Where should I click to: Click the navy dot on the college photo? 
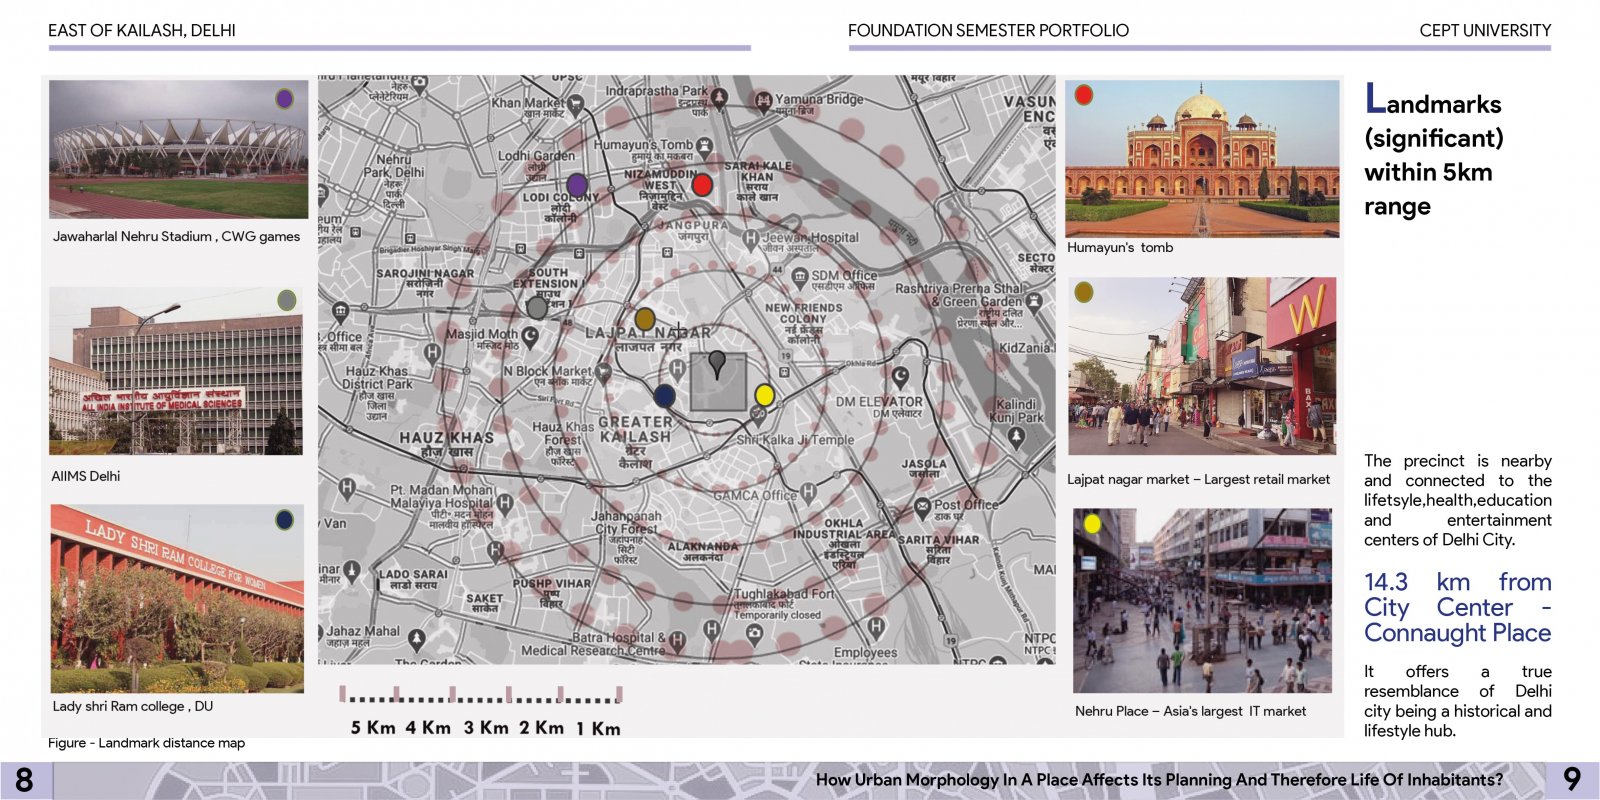tap(285, 519)
